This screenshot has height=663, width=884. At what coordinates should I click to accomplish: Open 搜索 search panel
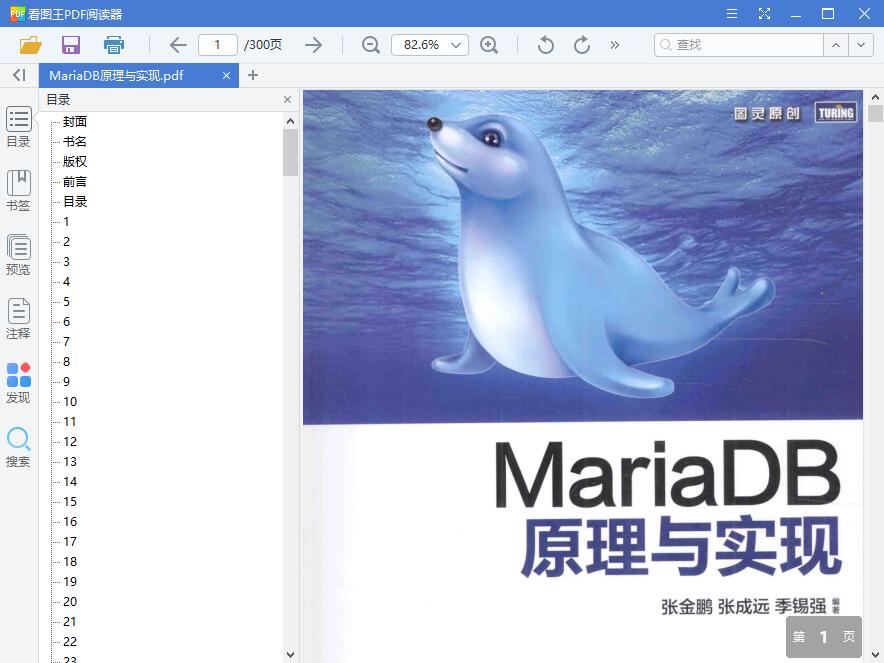[x=19, y=447]
